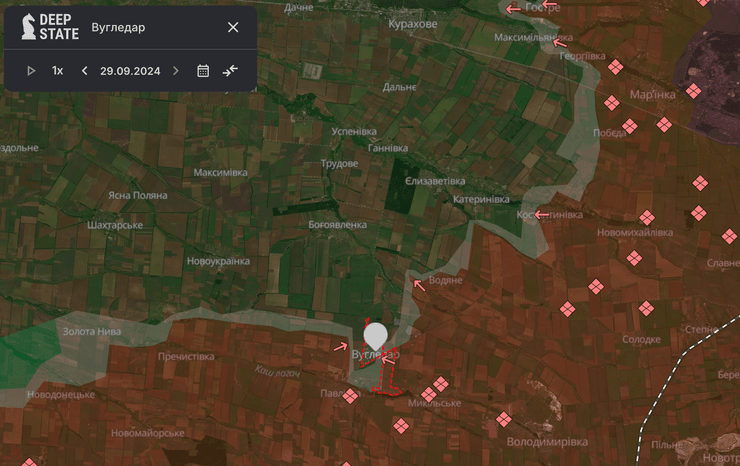This screenshot has height=466, width=740.
Task: Click the red arrow next to Максимільянівка
Action: pos(560,44)
